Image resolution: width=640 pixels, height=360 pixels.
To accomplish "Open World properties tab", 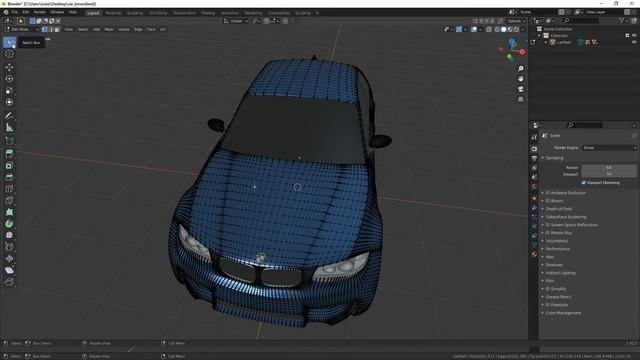I will coord(534,187).
